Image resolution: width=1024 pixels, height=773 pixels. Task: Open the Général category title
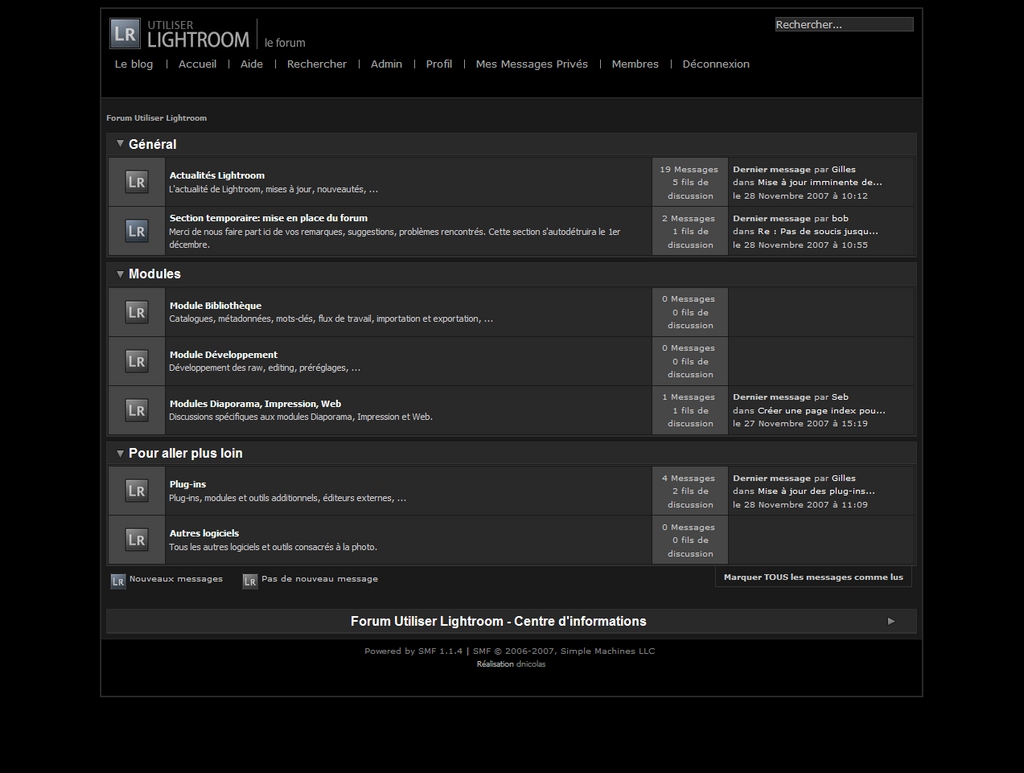tap(152, 144)
